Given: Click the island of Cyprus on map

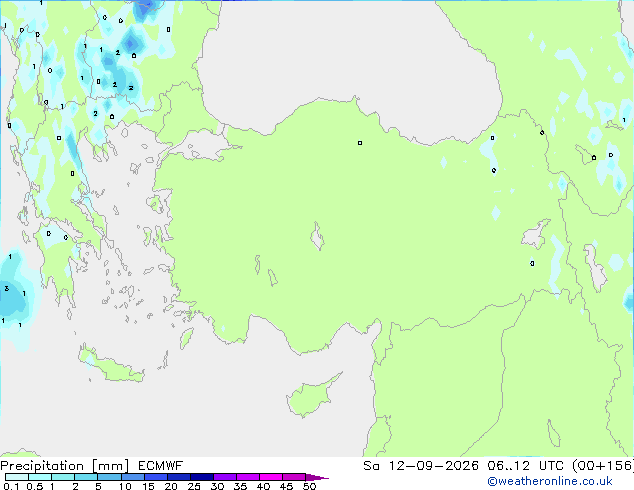Looking at the screenshot, I should tap(311, 396).
